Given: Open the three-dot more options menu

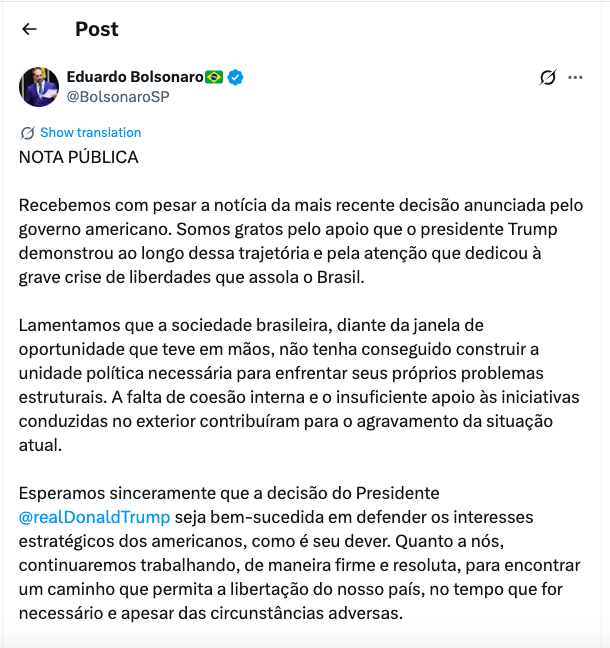Looking at the screenshot, I should tap(575, 77).
